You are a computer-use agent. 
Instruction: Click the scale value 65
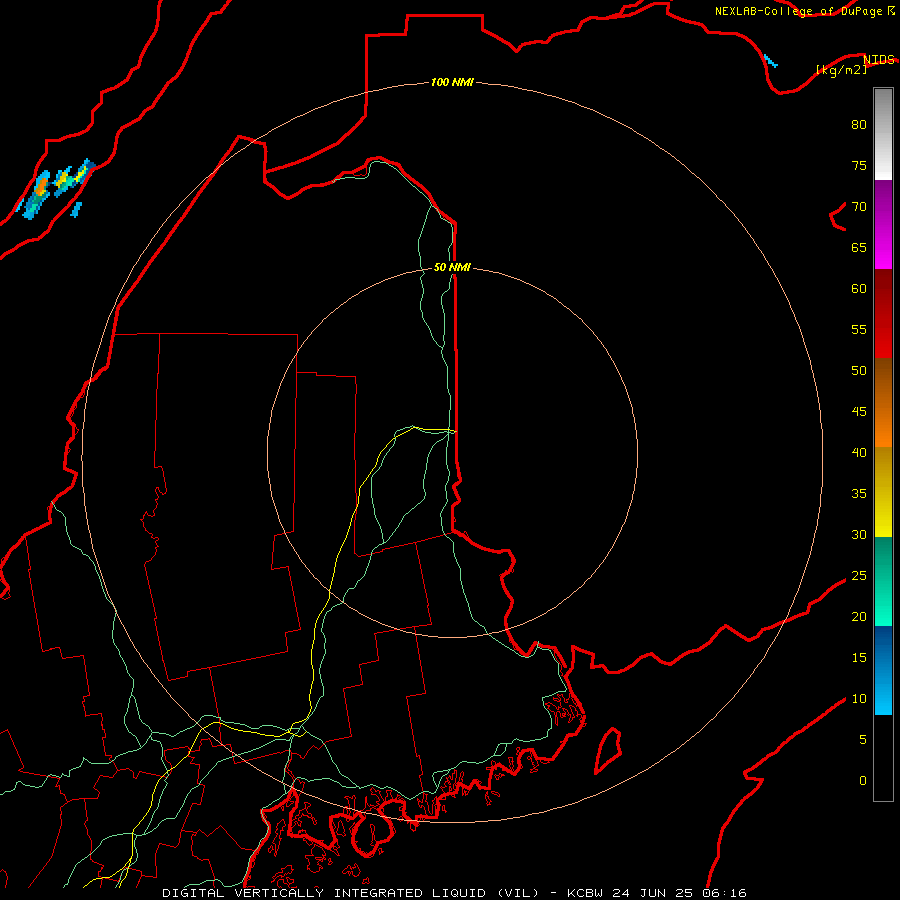coord(859,247)
